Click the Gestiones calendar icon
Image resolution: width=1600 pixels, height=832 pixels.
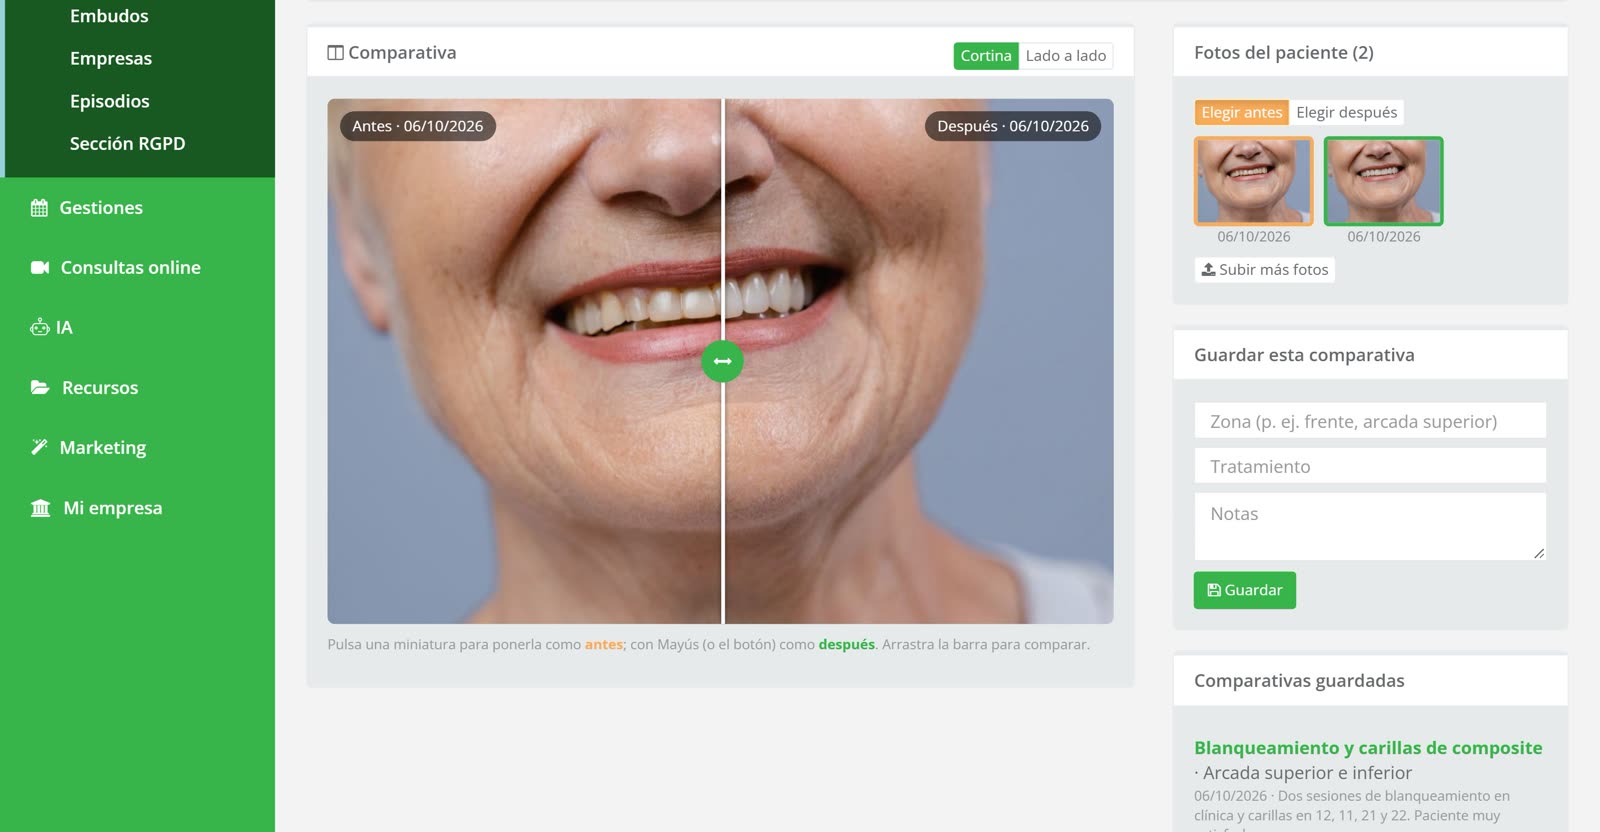[39, 208]
